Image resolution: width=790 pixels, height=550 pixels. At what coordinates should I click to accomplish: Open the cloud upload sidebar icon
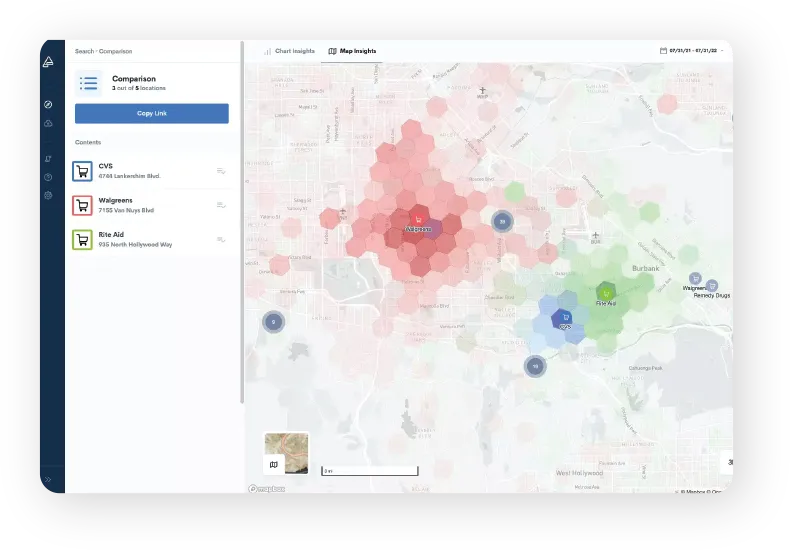point(48,123)
